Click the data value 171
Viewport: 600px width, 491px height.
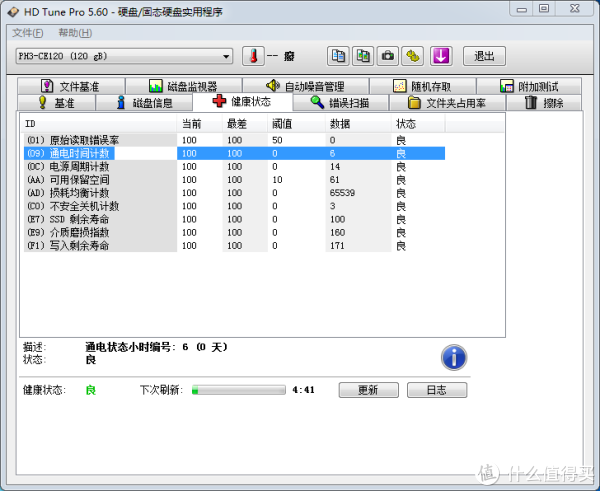click(x=337, y=245)
